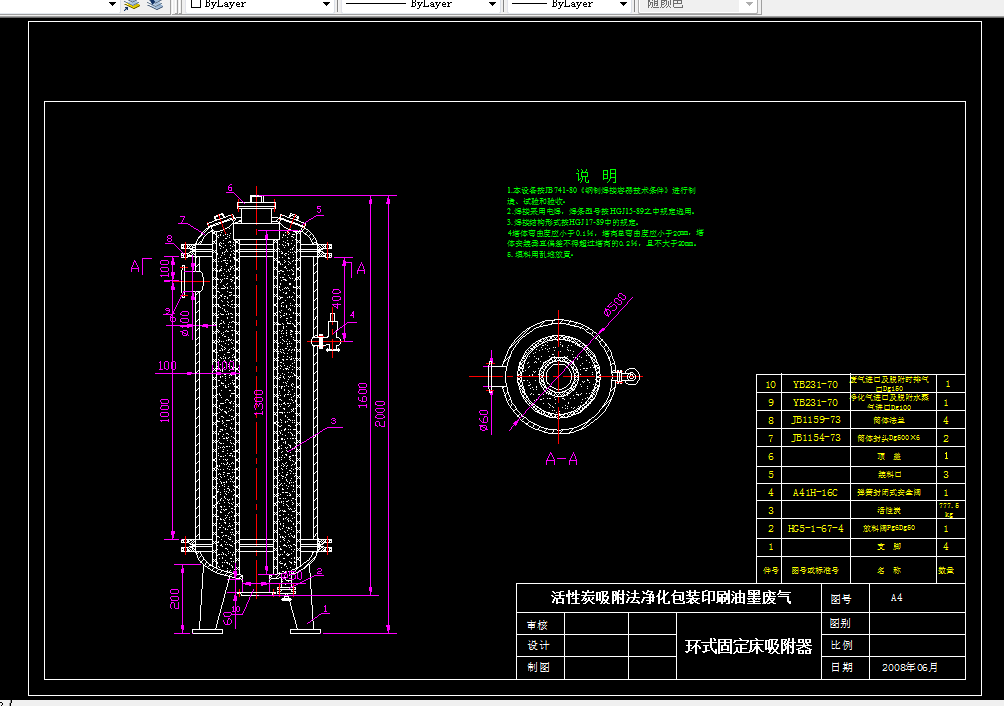The height and width of the screenshot is (706, 1004).
Task: Select the 400 dimension near safety valve
Action: coord(336,298)
